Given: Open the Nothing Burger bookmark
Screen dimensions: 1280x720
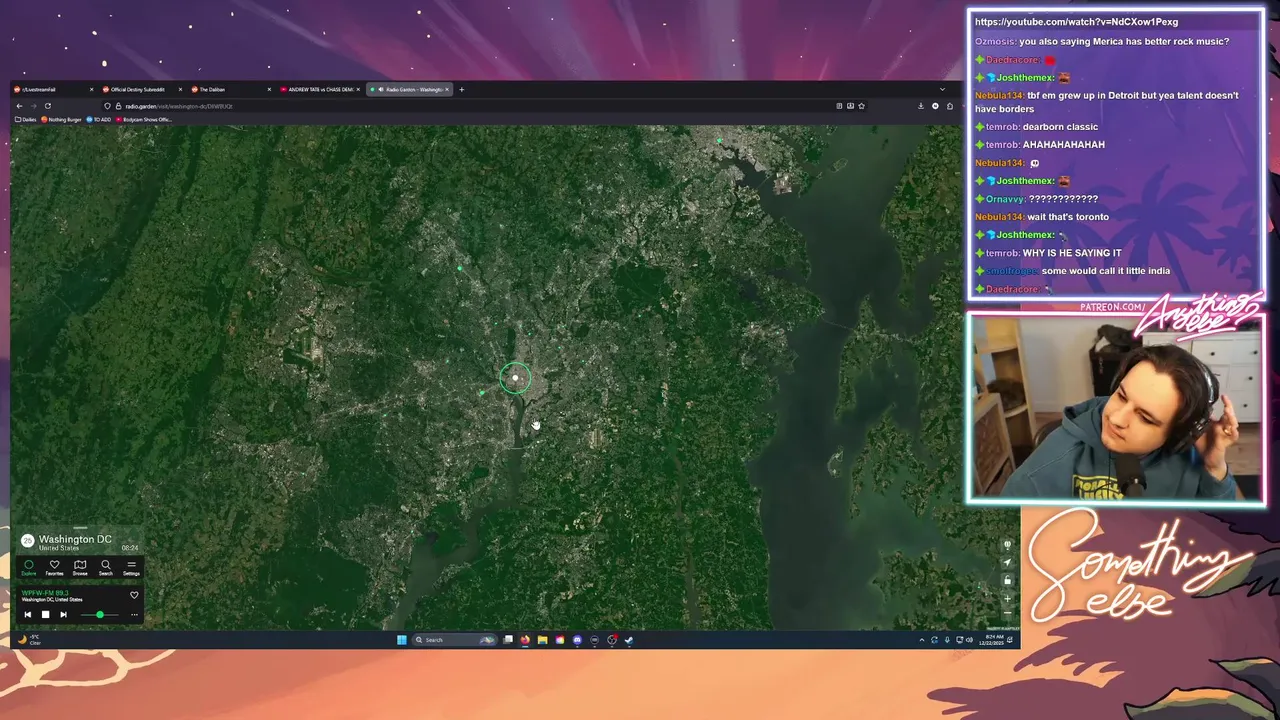Looking at the screenshot, I should tap(61, 119).
